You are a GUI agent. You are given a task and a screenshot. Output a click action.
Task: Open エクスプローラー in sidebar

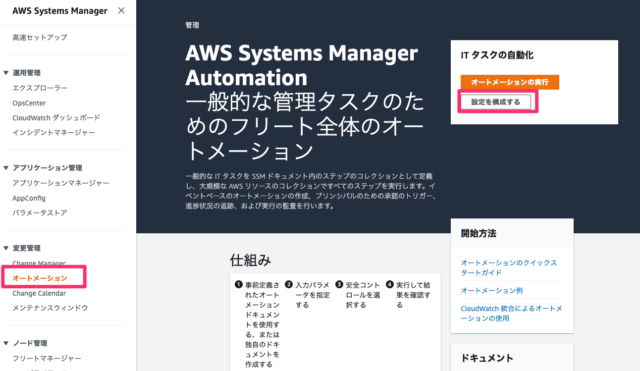pyautogui.click(x=40, y=88)
